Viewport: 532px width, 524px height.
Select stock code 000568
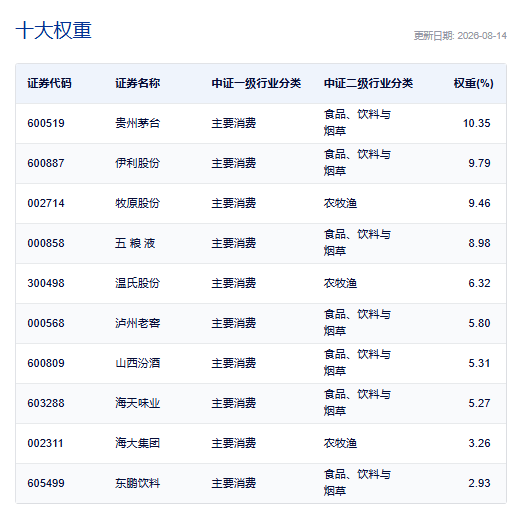[46, 323]
